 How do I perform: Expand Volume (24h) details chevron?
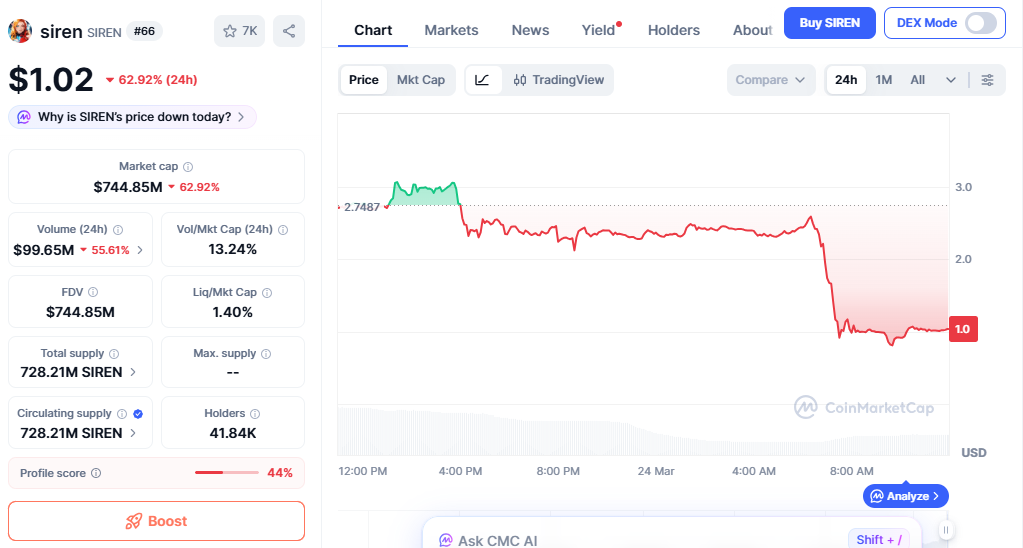click(x=140, y=250)
